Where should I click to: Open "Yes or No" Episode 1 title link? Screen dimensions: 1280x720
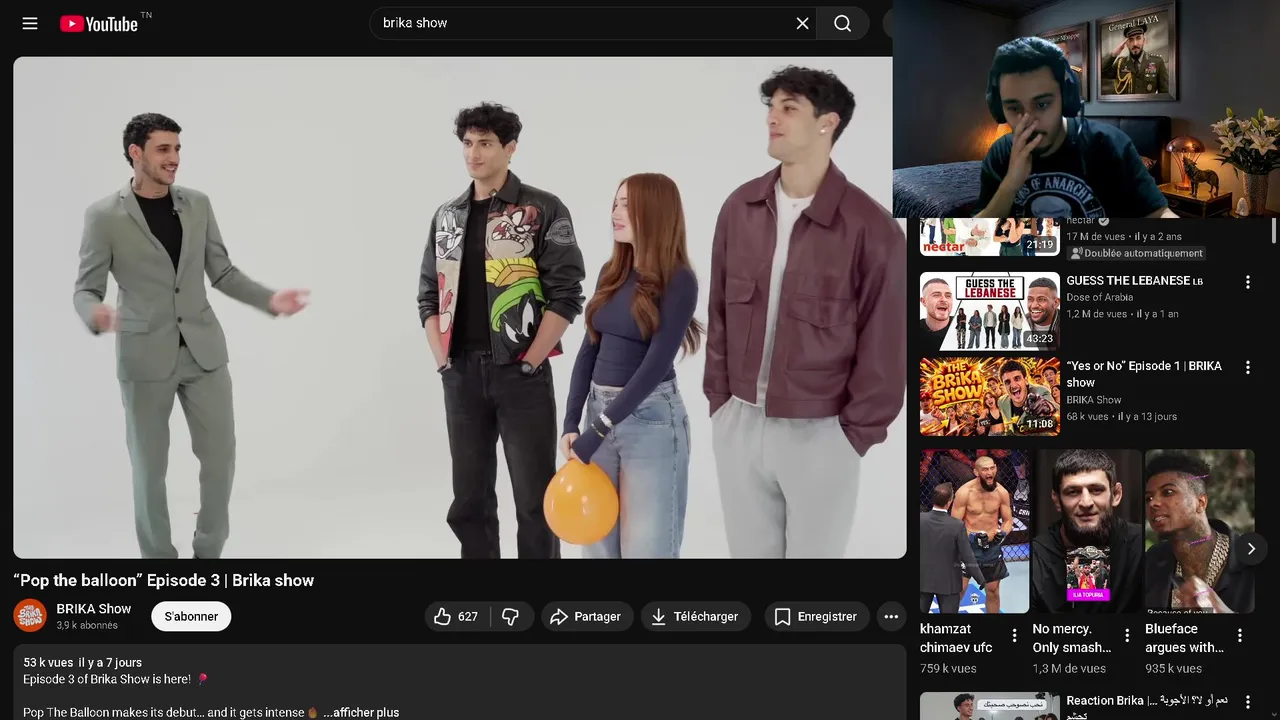1144,374
